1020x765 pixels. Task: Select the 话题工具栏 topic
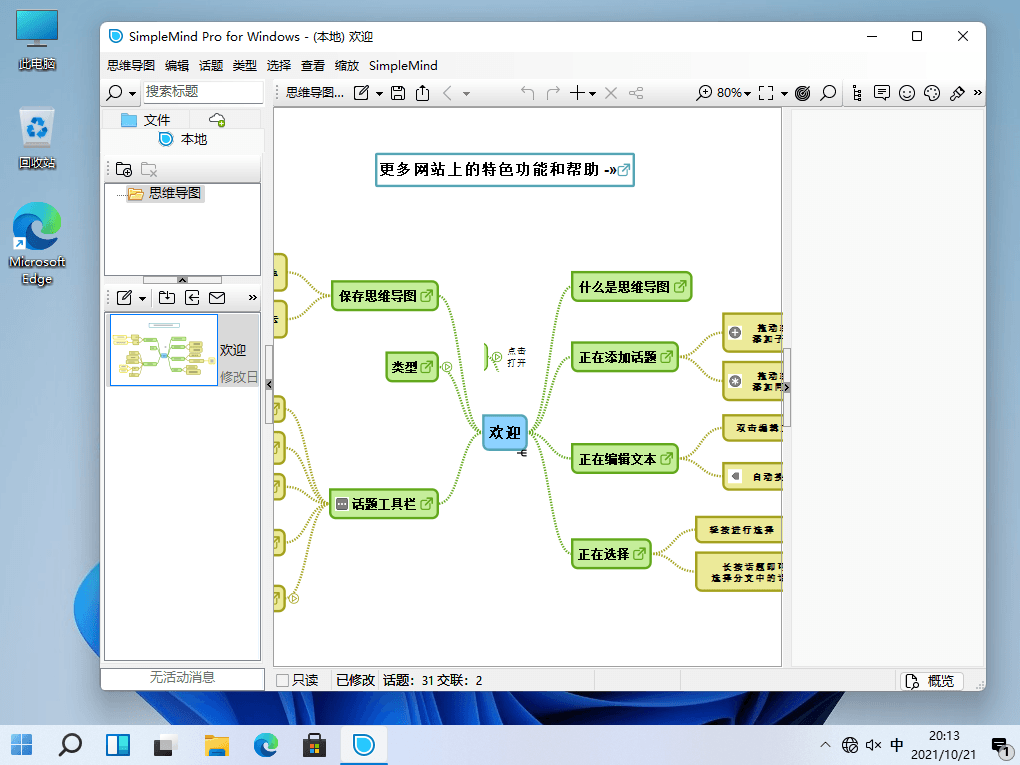click(384, 503)
